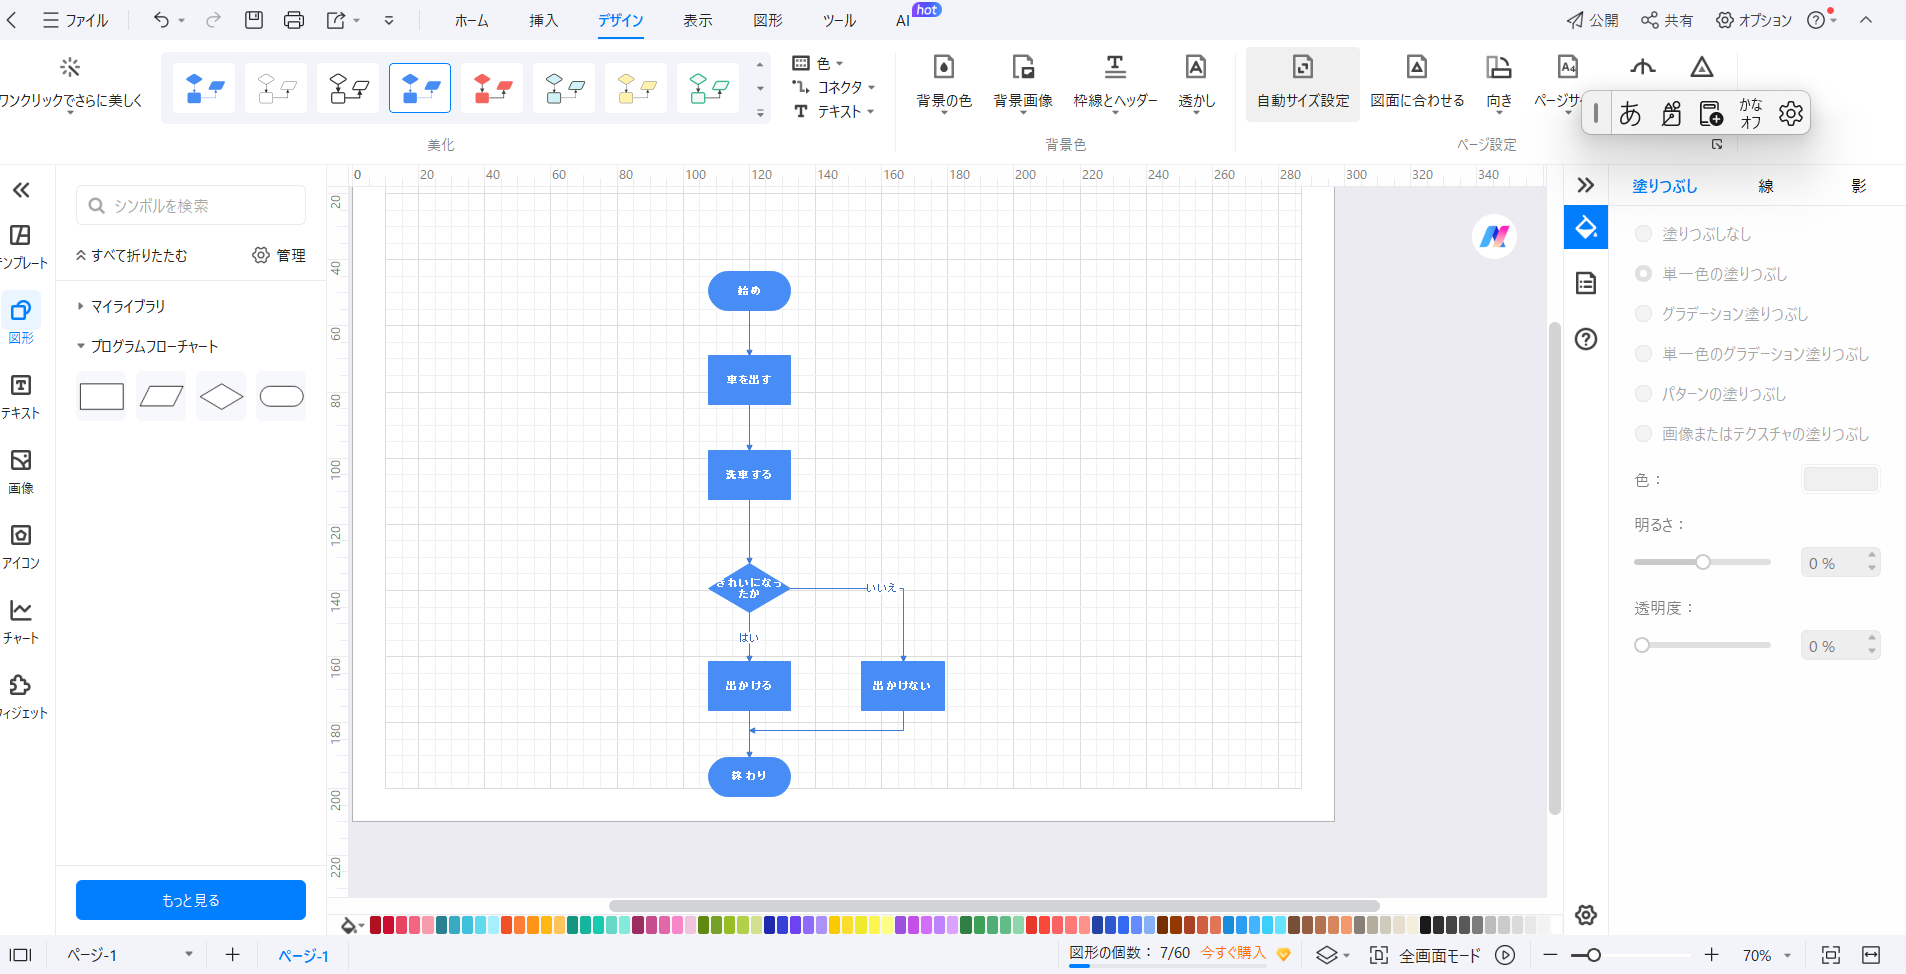Image resolution: width=1906 pixels, height=974 pixels.
Task: Open the page properties icon in right panel
Action: (x=1586, y=283)
